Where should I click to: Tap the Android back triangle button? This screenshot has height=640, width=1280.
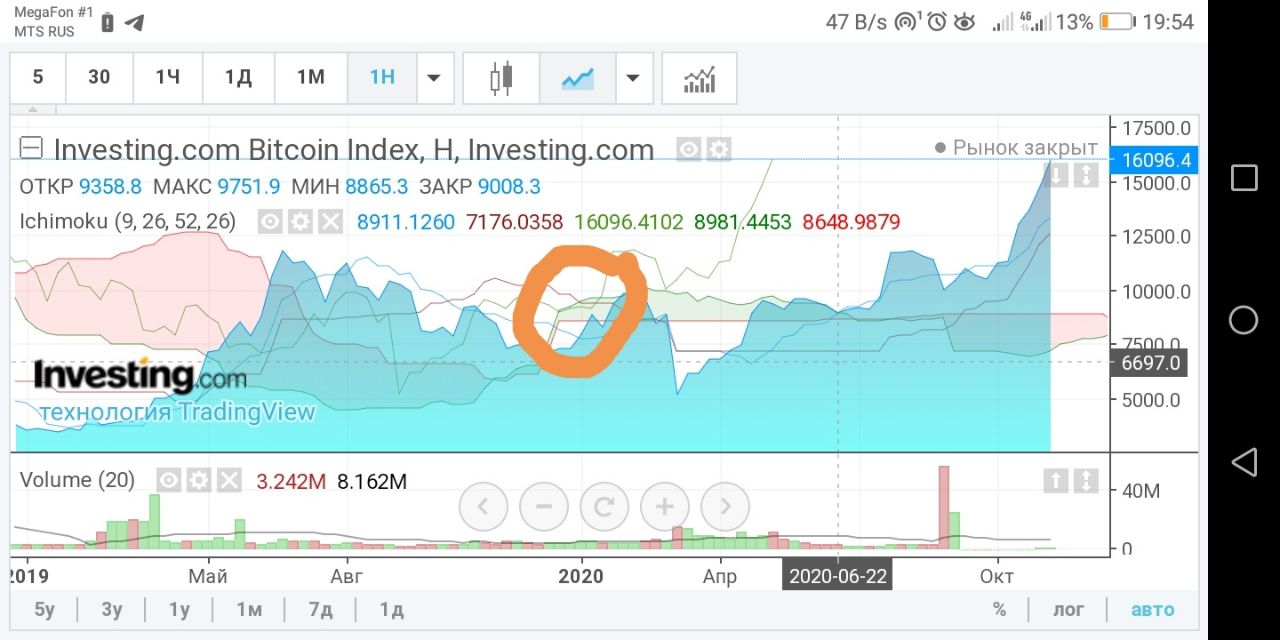coord(1243,462)
